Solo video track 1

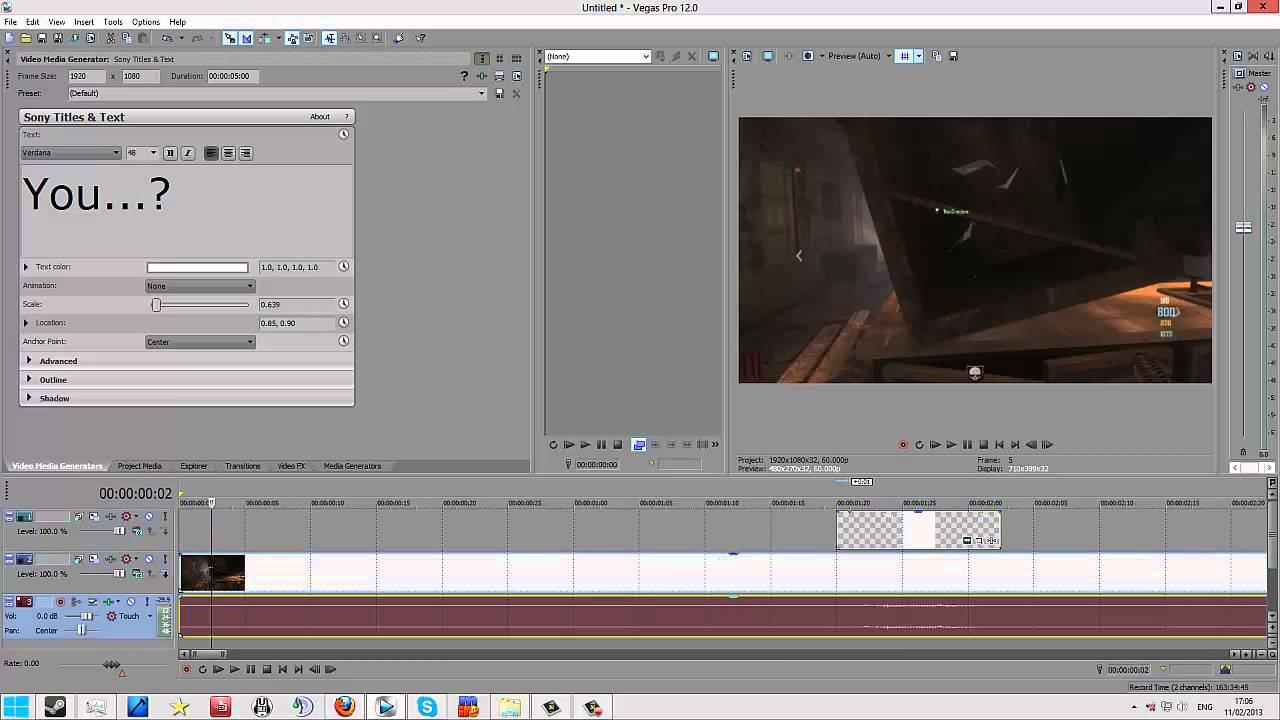coord(165,516)
